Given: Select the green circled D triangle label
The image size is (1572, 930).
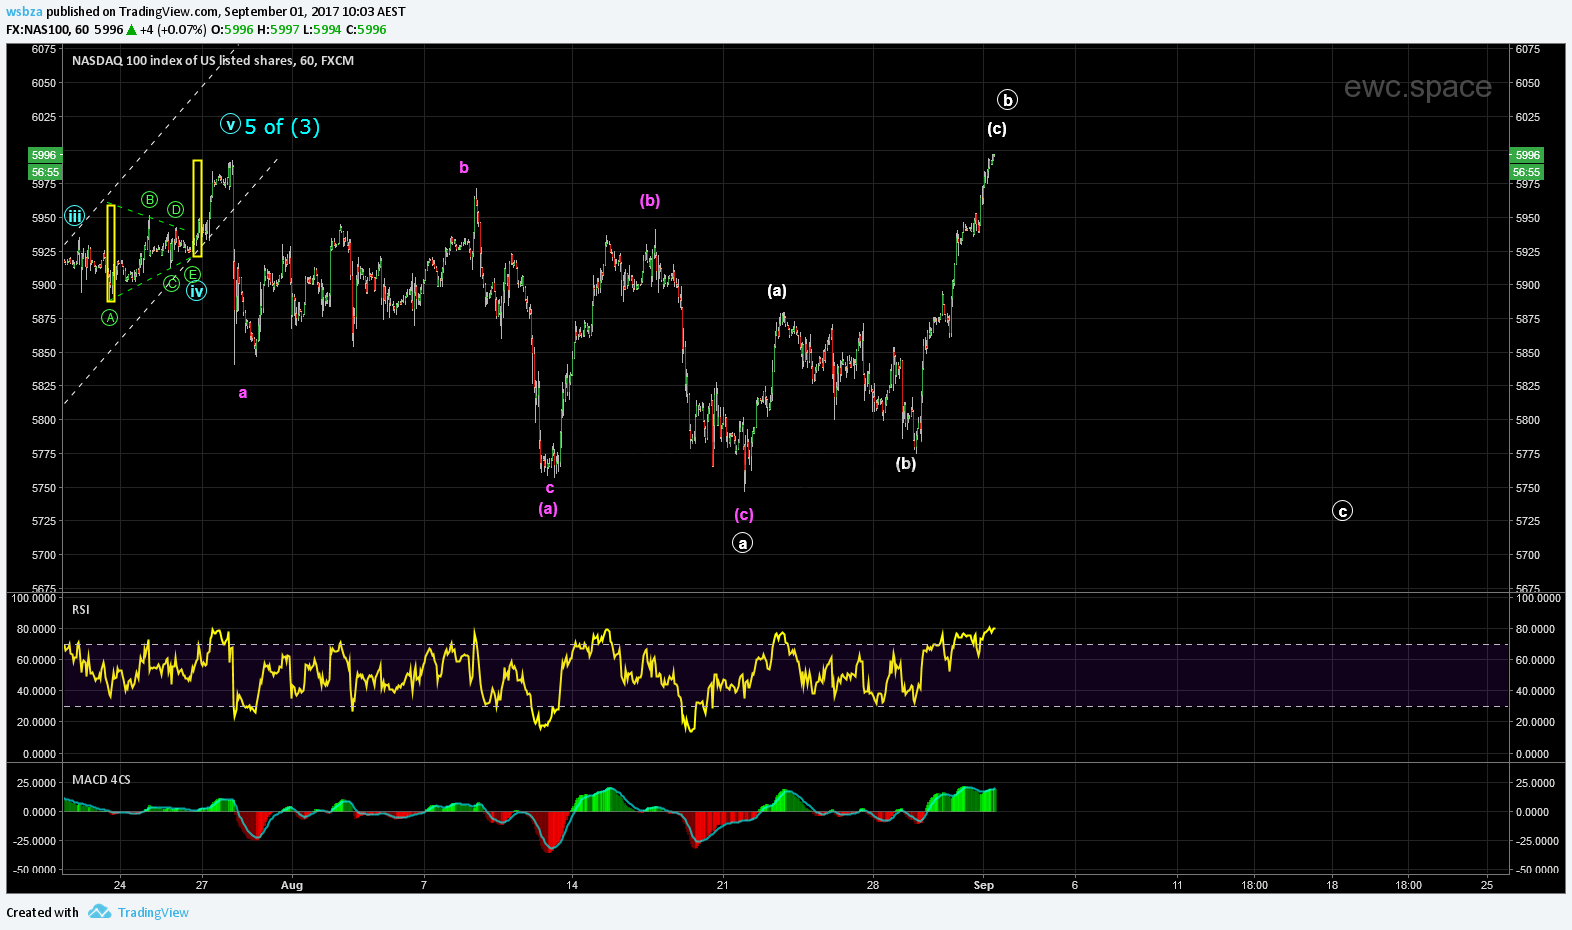Looking at the screenshot, I should tap(176, 209).
